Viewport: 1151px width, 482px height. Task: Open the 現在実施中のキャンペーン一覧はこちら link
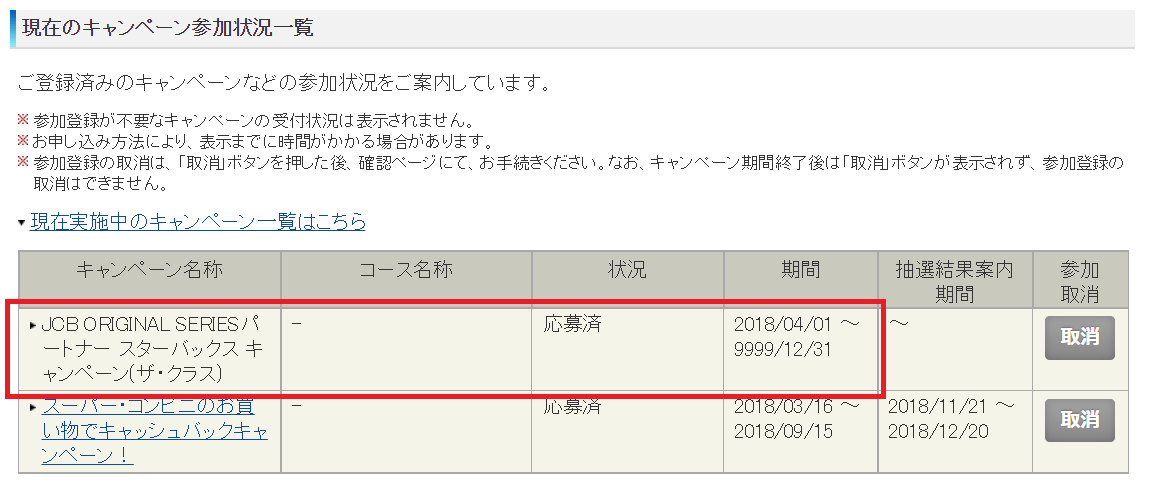(198, 221)
